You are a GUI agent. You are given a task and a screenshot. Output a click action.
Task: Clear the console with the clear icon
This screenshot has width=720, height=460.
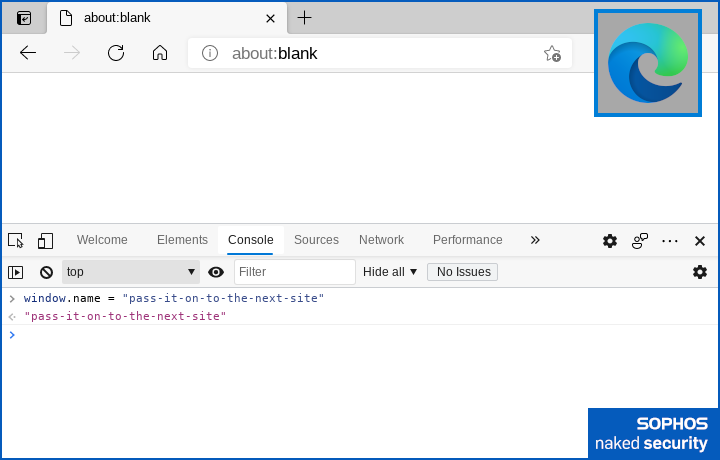click(x=46, y=272)
